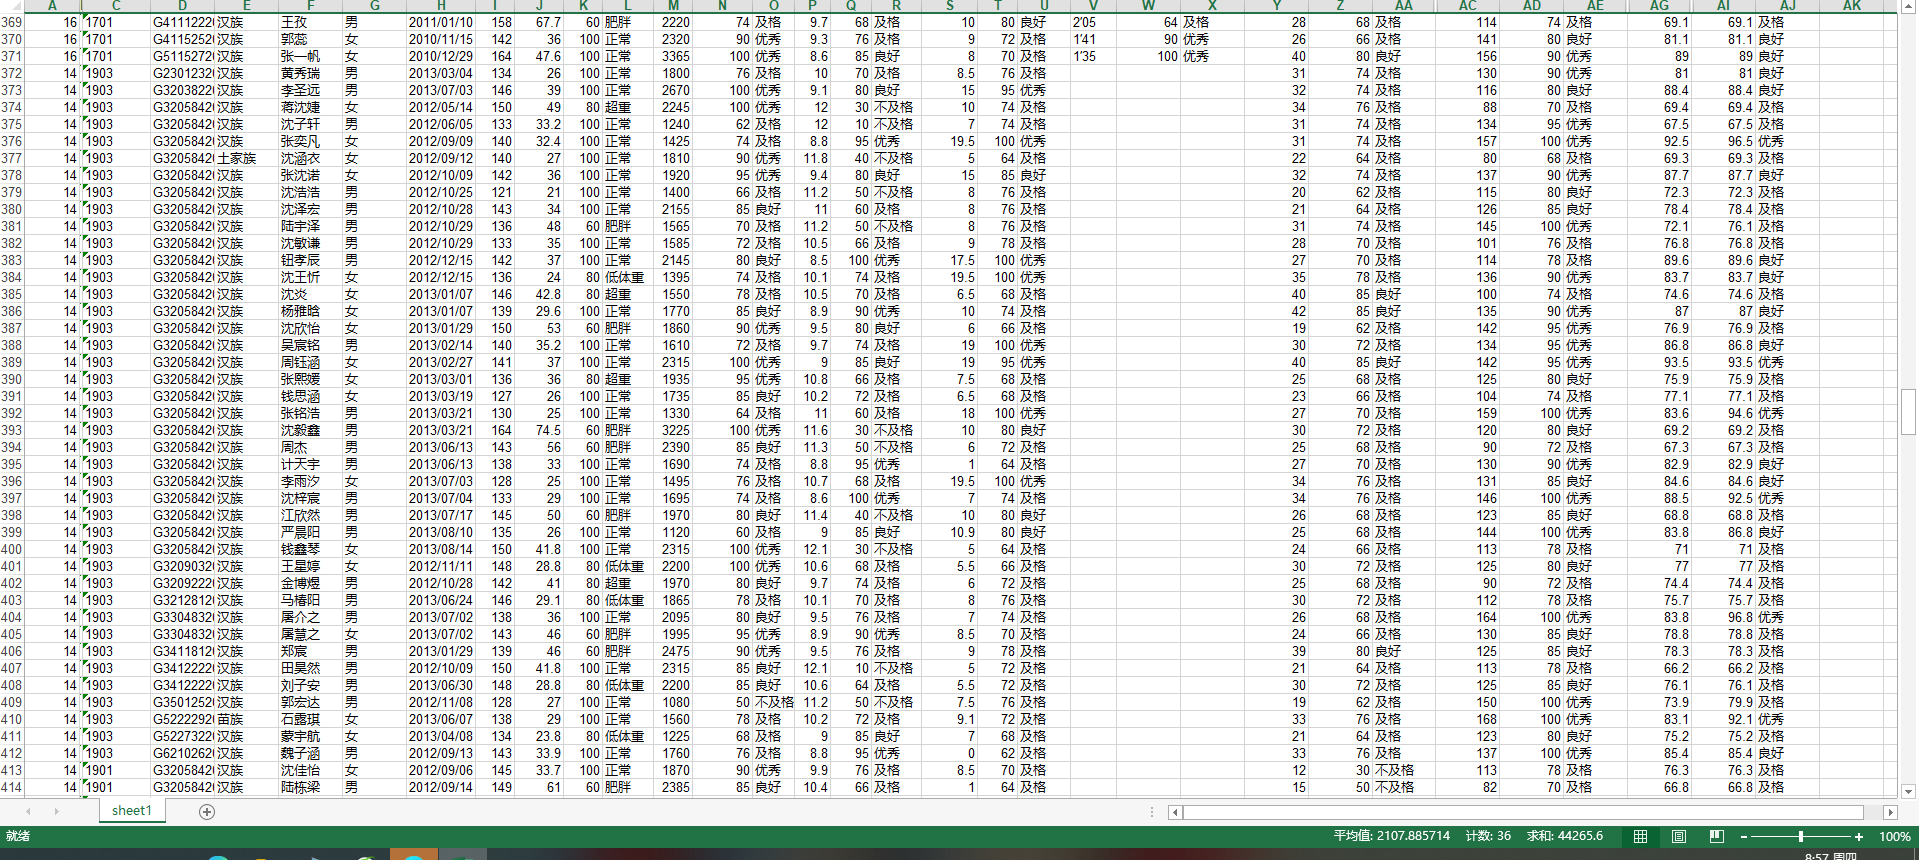
Task: Select the cell with name 陆栋梁
Action: (310, 787)
